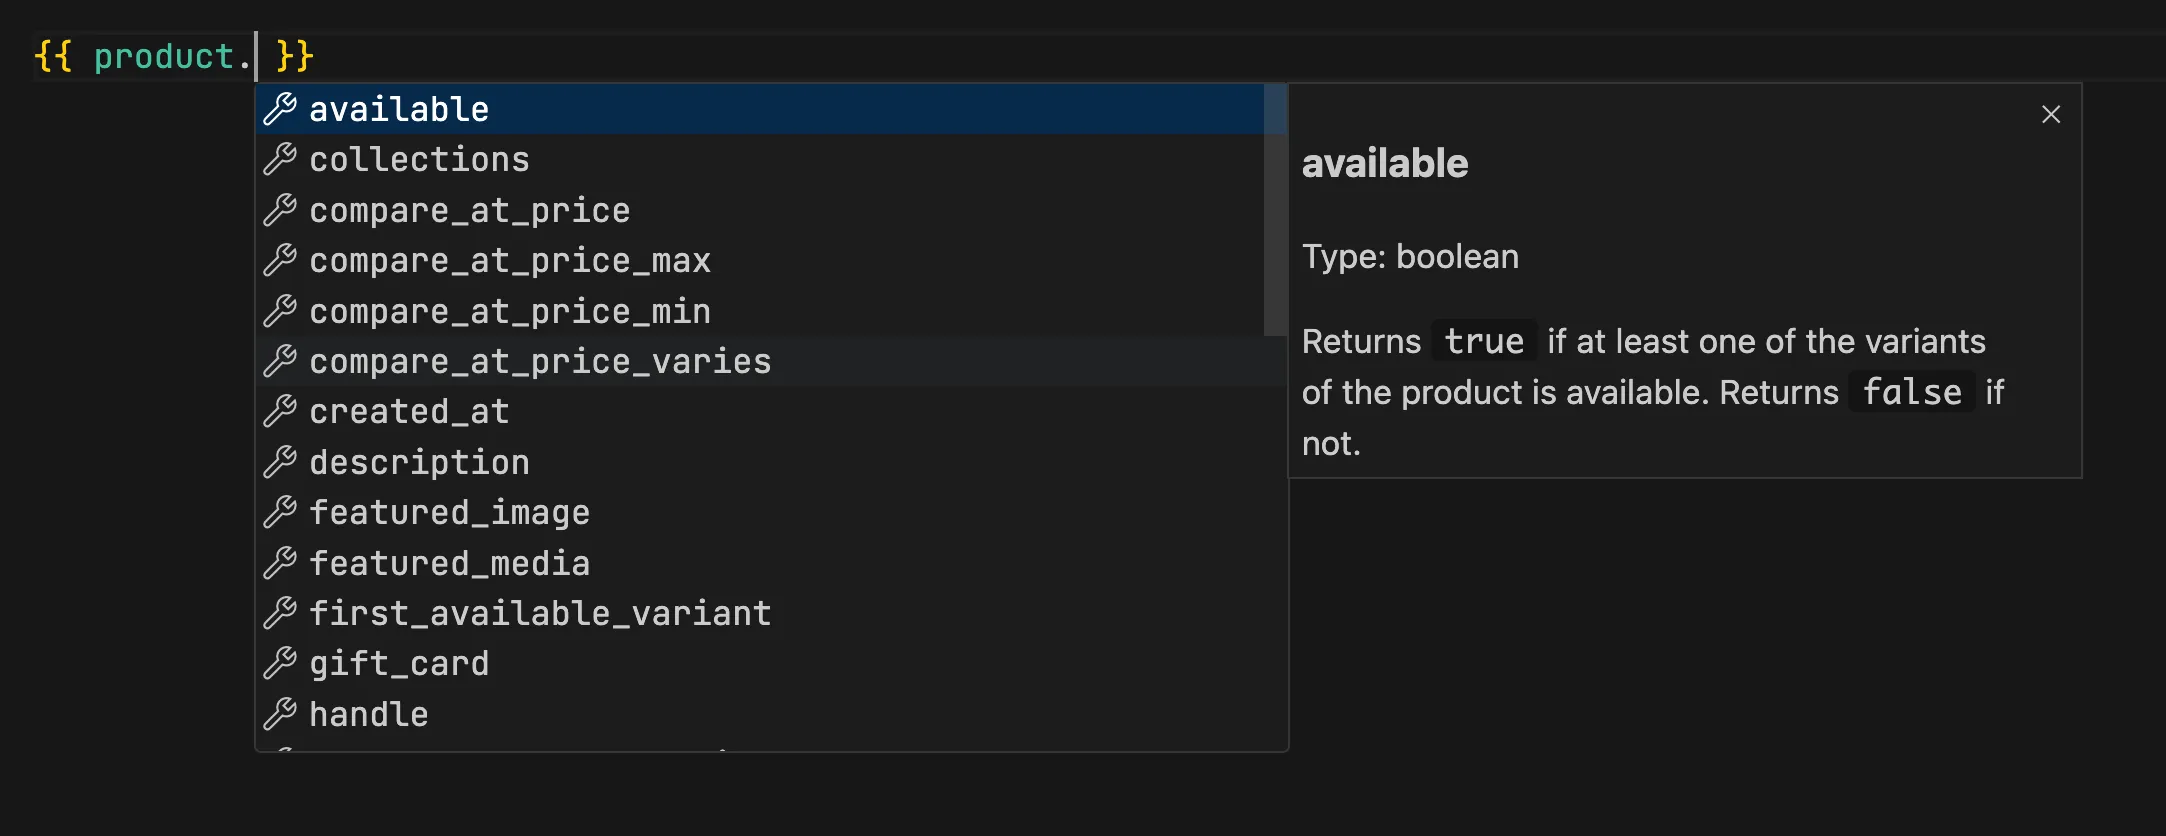The image size is (2166, 836).
Task: Select featured_media from autocomplete list
Action: coord(450,564)
